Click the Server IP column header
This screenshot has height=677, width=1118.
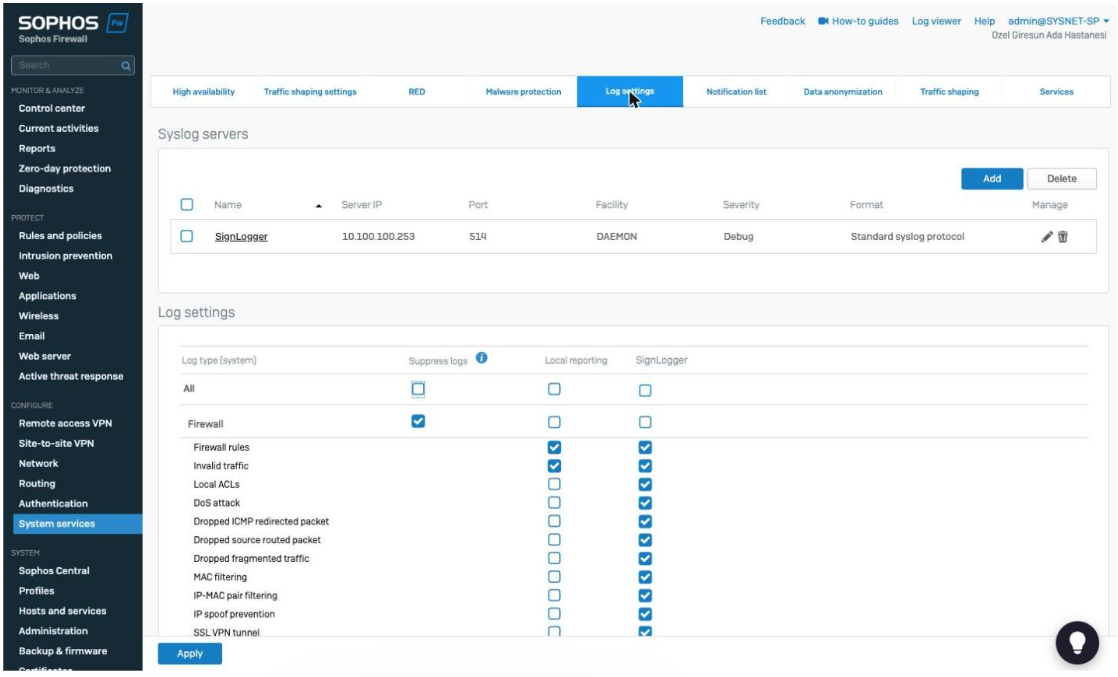(361, 205)
